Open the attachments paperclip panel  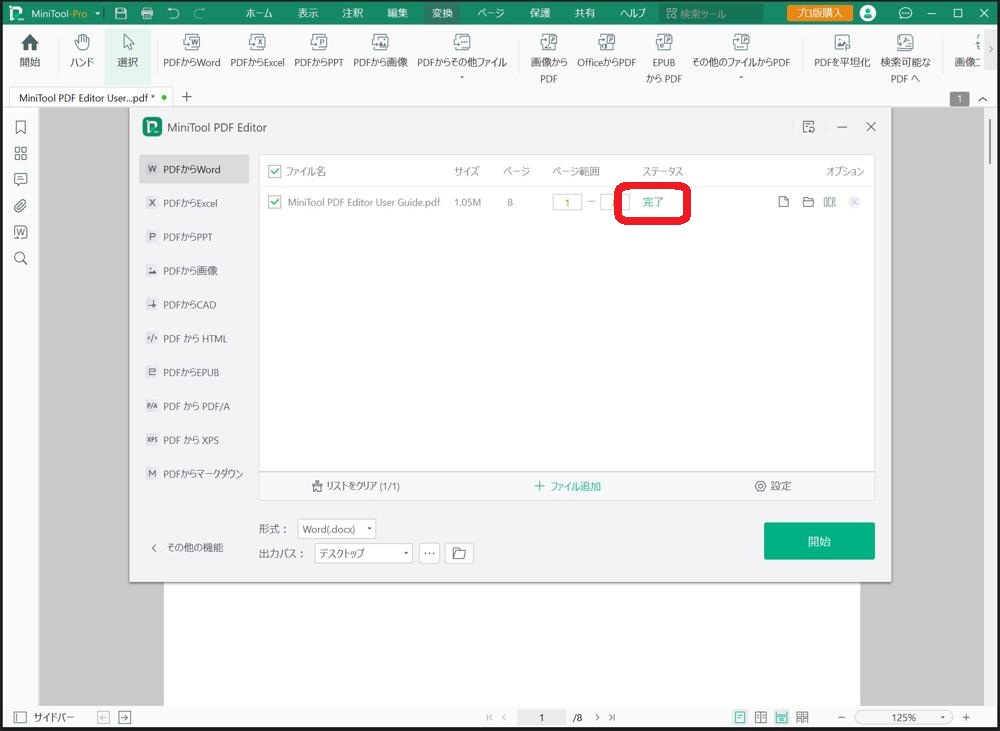click(x=20, y=206)
